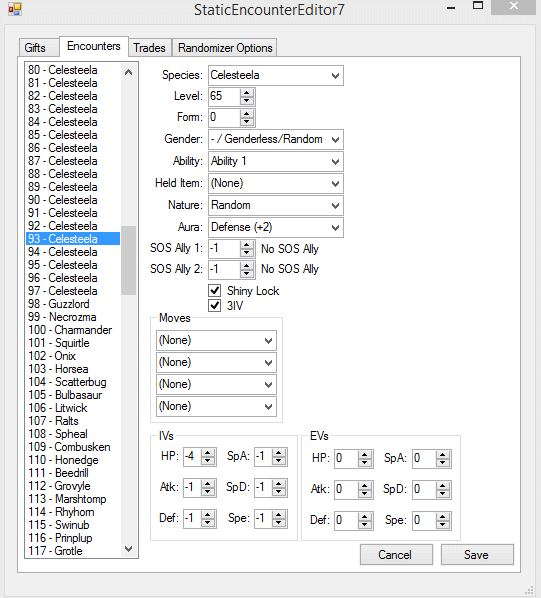541x598 pixels.
Task: Click the StaticEncounterEditor7 app icon in title bar
Action: [x=15, y=9]
